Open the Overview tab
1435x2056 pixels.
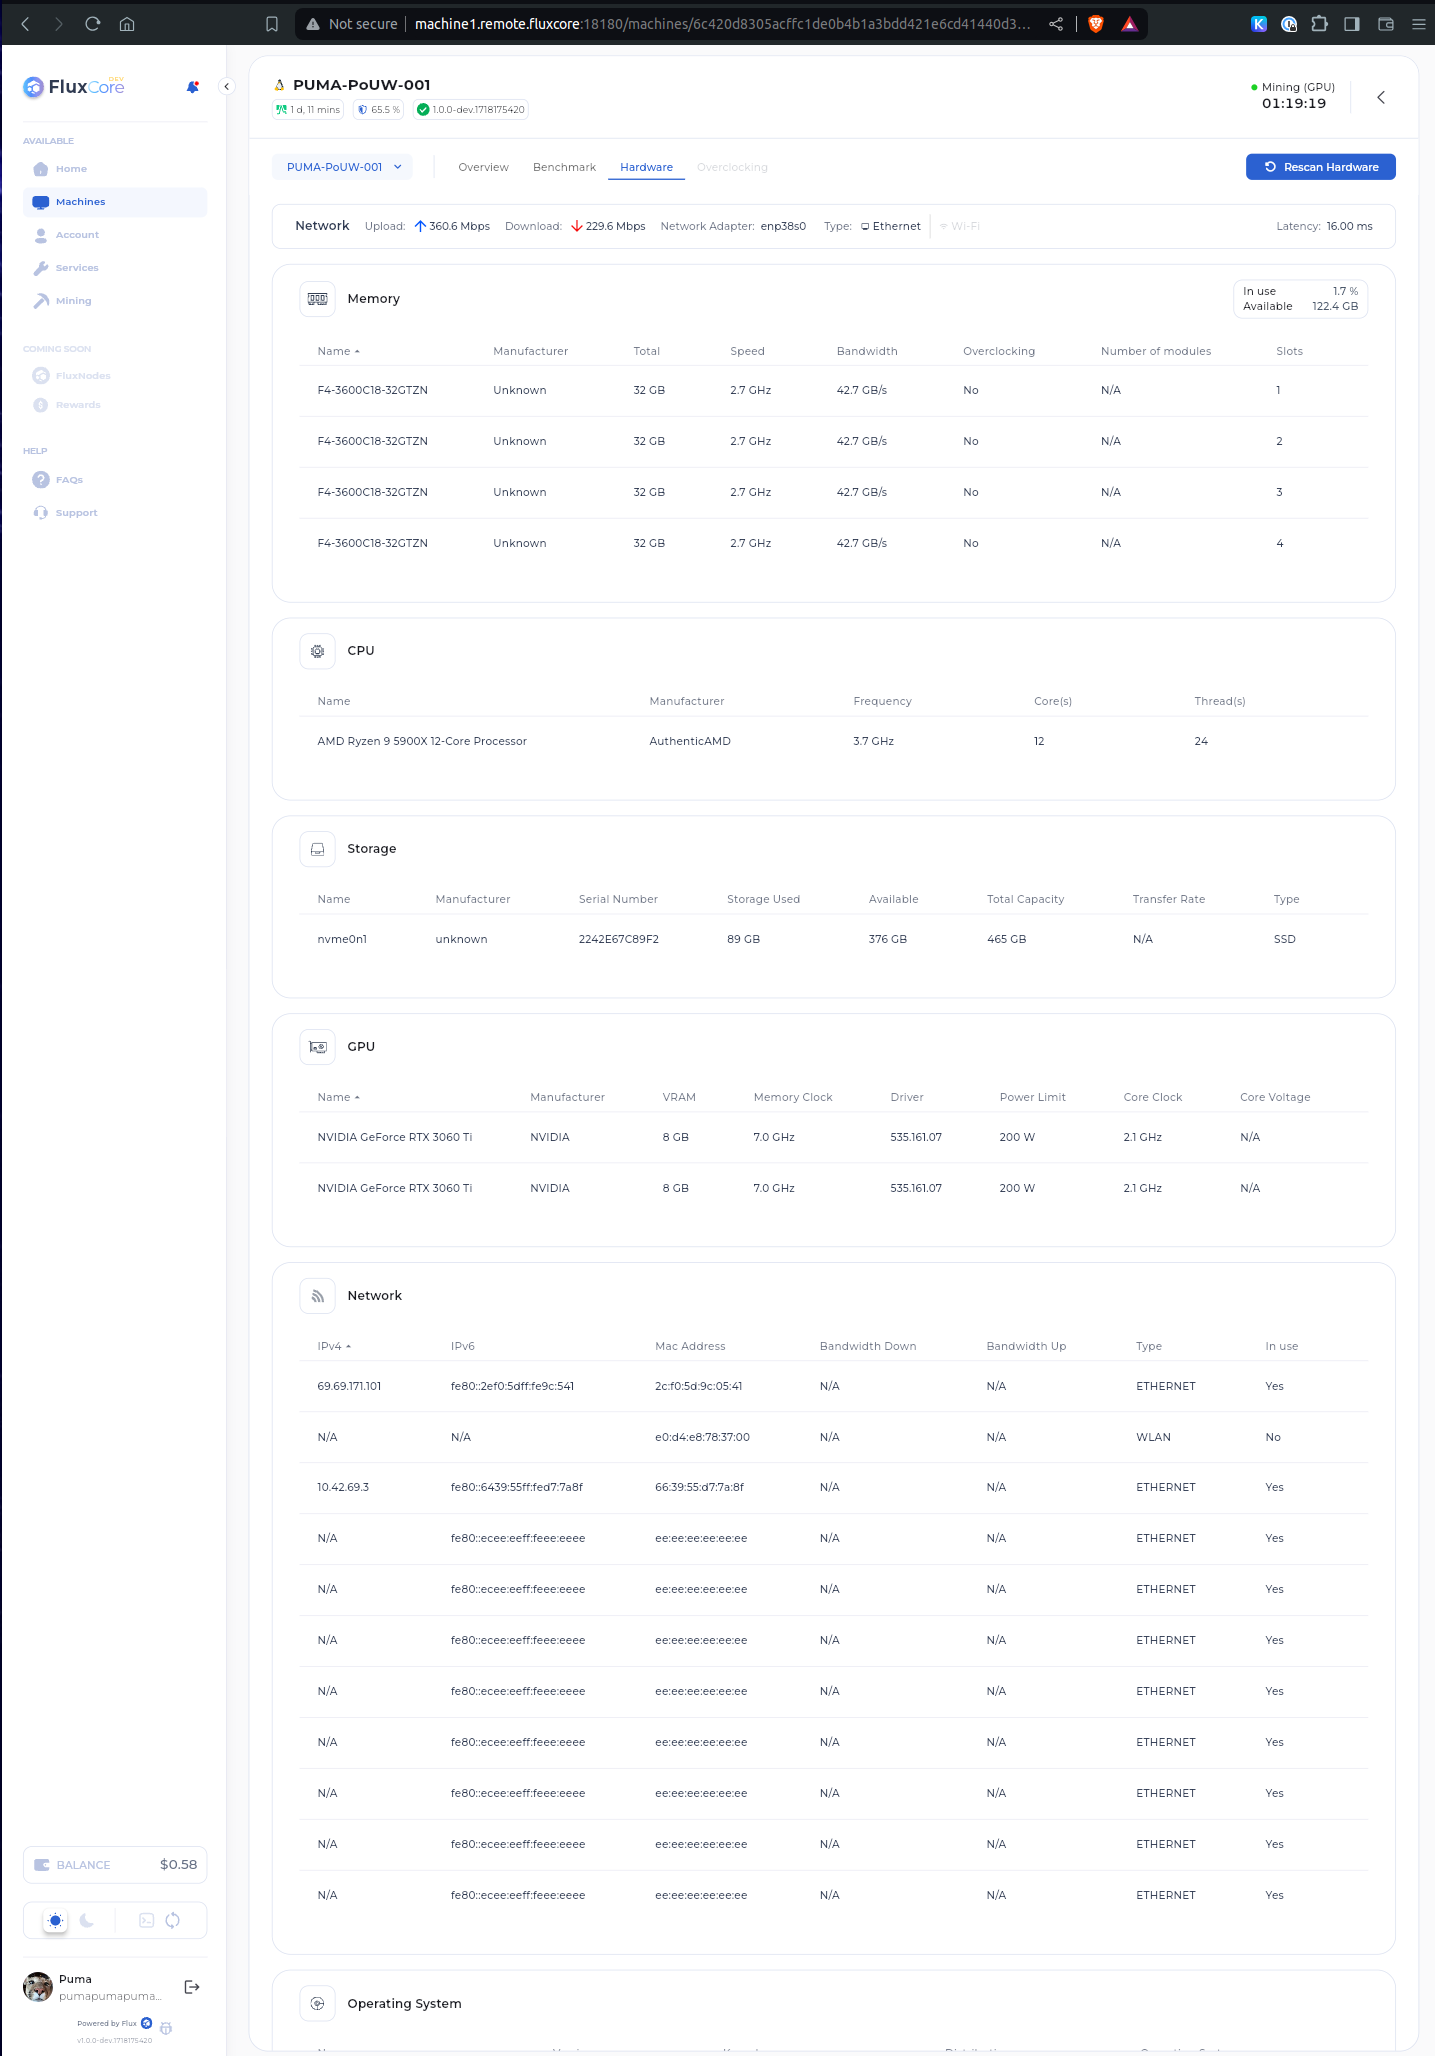point(483,167)
